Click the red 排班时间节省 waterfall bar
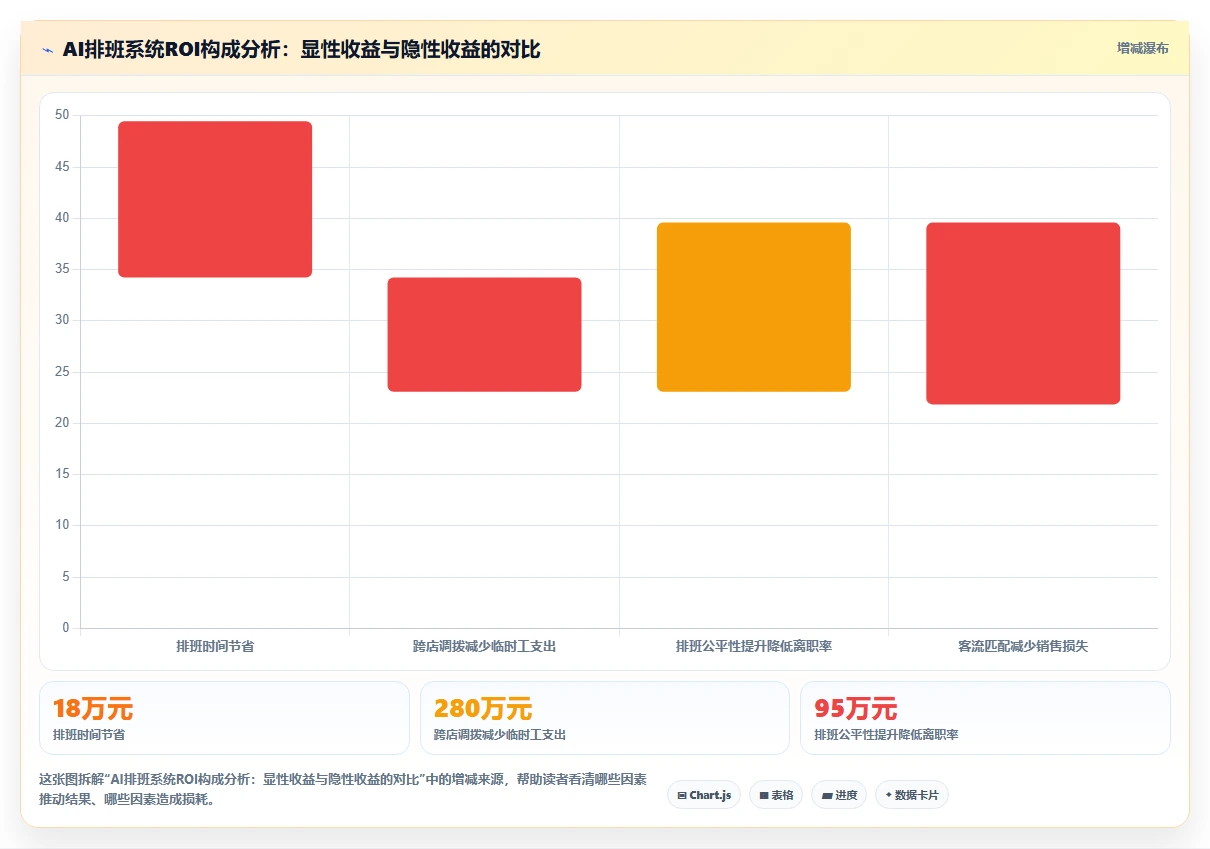 tap(215, 199)
